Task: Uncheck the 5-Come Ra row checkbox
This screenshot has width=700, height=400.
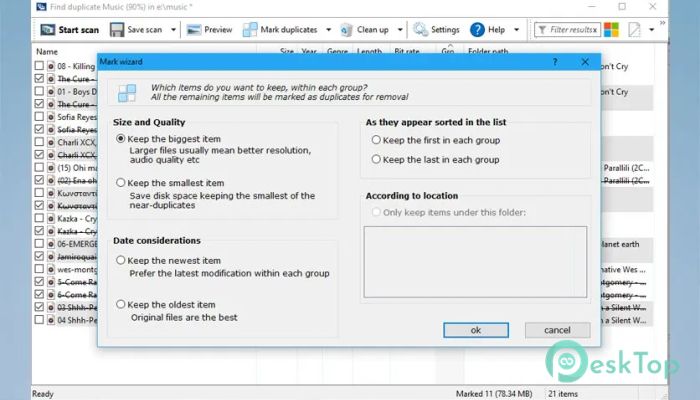Action: point(39,282)
